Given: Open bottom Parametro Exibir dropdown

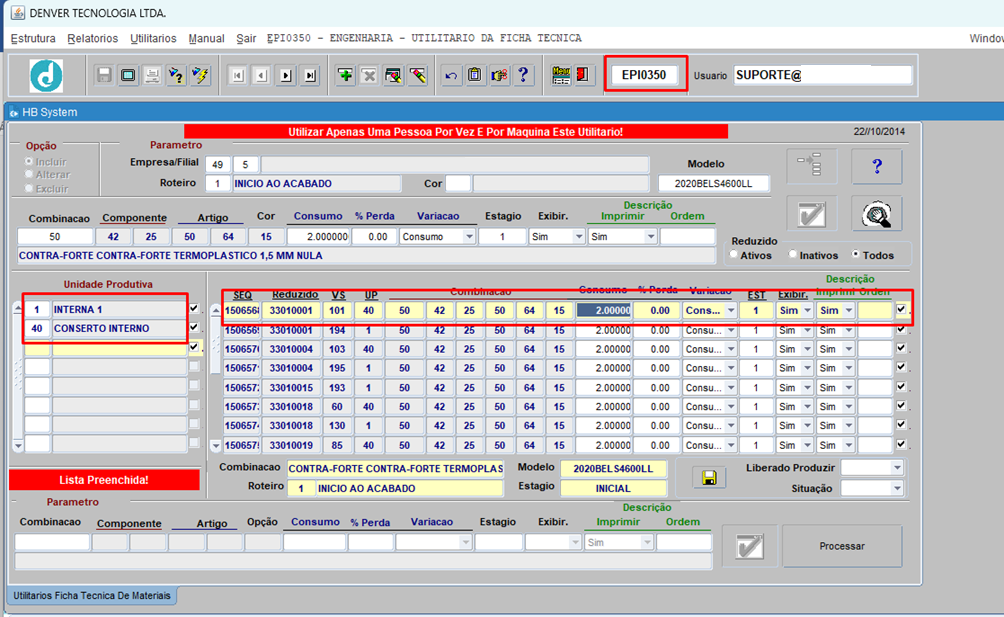Looking at the screenshot, I should coord(574,543).
